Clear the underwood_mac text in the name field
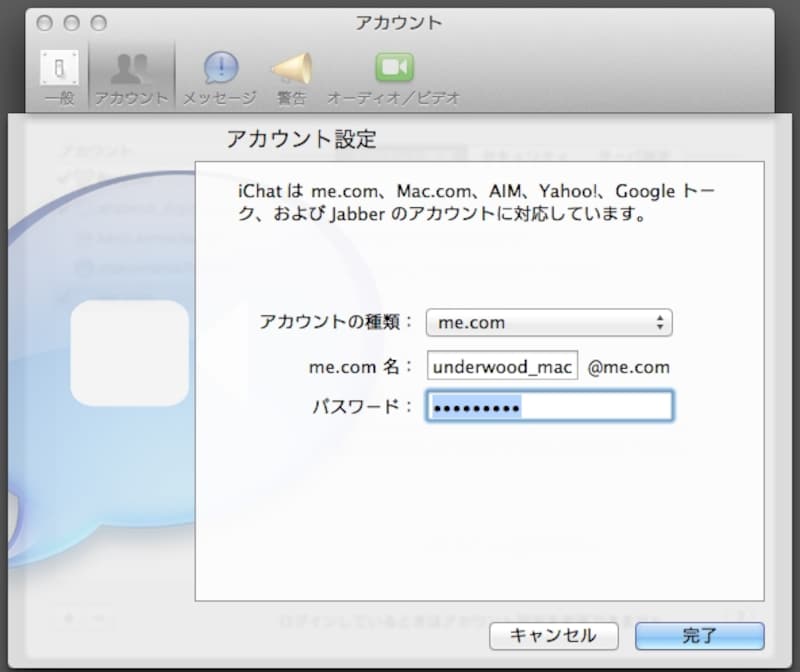Image resolution: width=800 pixels, height=672 pixels. 502,366
